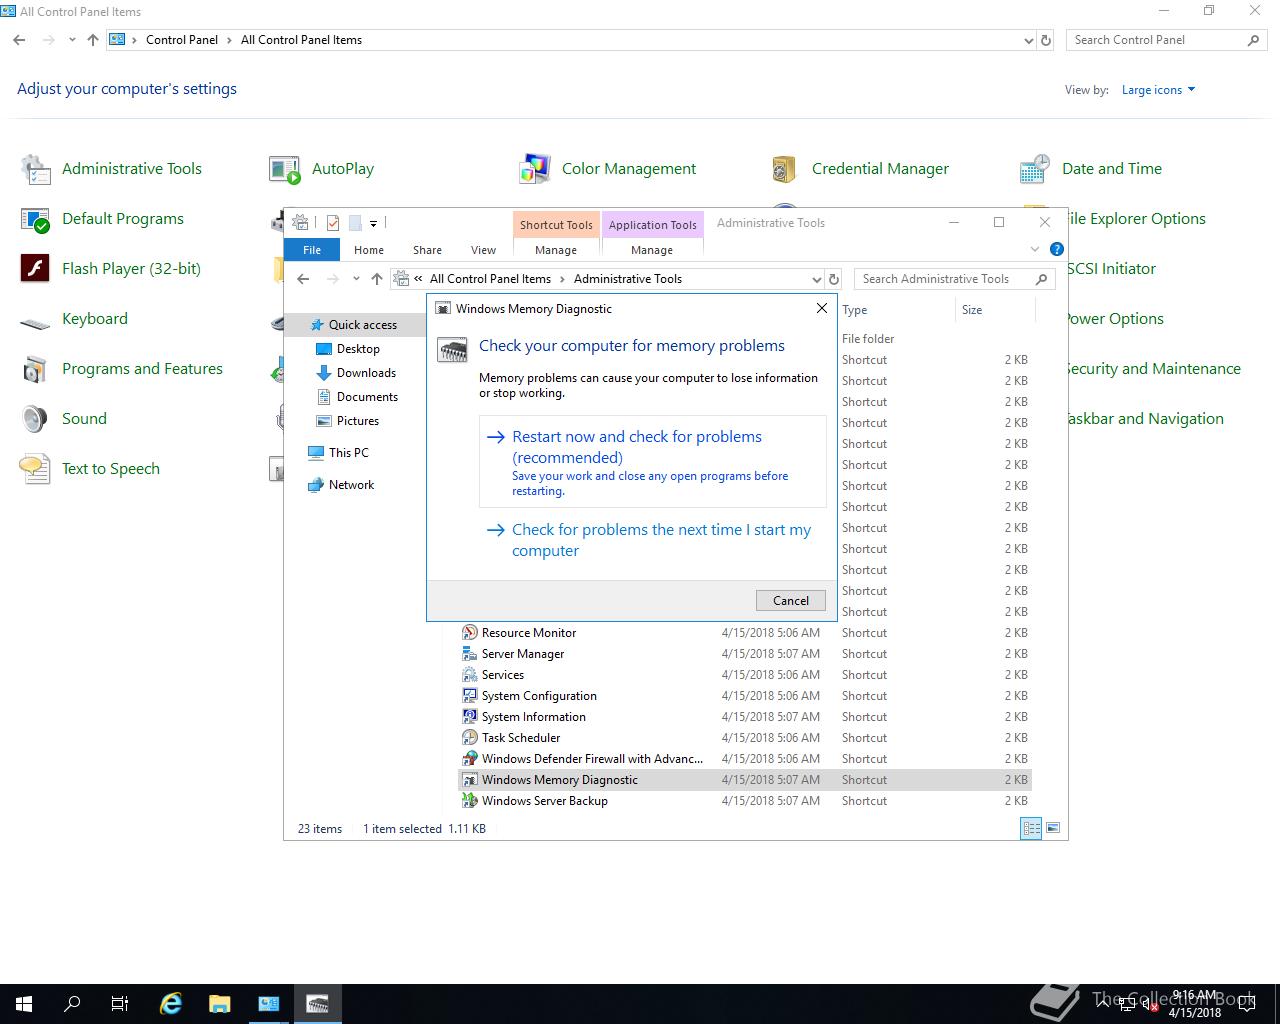This screenshot has height=1024, width=1280.
Task: Open Credential Manager icon
Action: click(x=785, y=169)
